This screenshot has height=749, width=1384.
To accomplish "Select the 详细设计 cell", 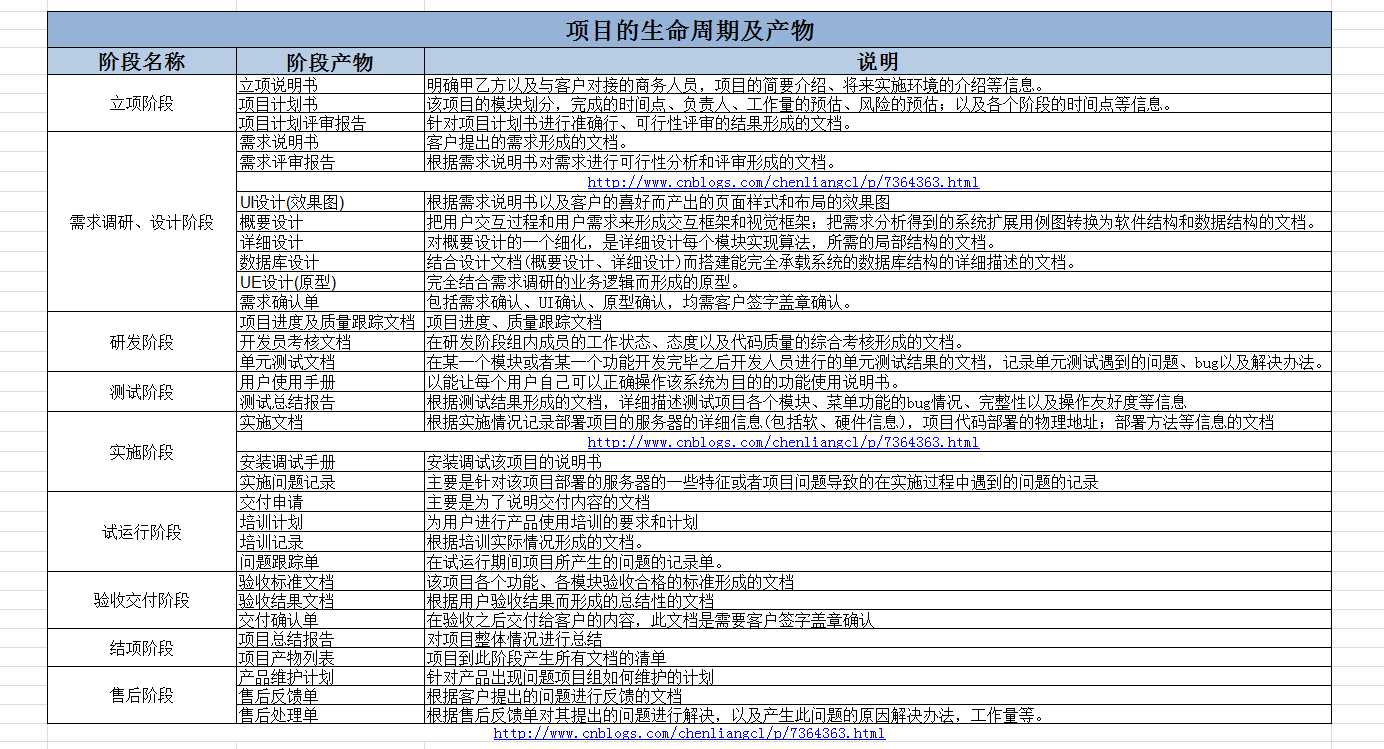I will point(330,242).
